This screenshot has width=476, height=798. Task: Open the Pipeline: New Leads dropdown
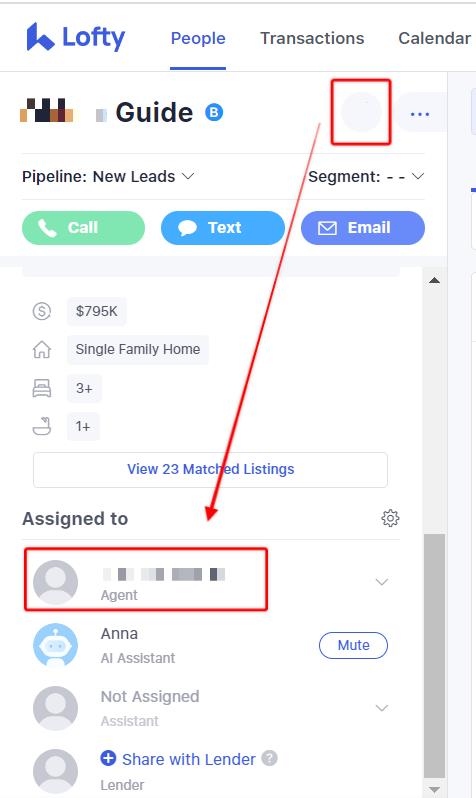pyautogui.click(x=108, y=177)
